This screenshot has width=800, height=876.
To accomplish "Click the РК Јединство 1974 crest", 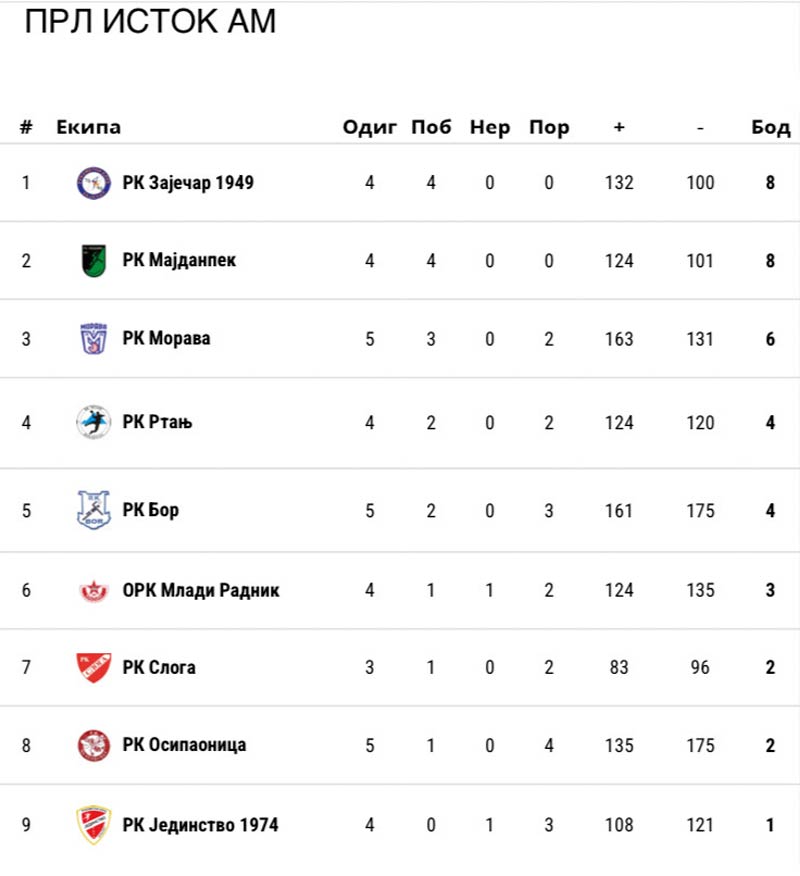I will click(x=94, y=825).
